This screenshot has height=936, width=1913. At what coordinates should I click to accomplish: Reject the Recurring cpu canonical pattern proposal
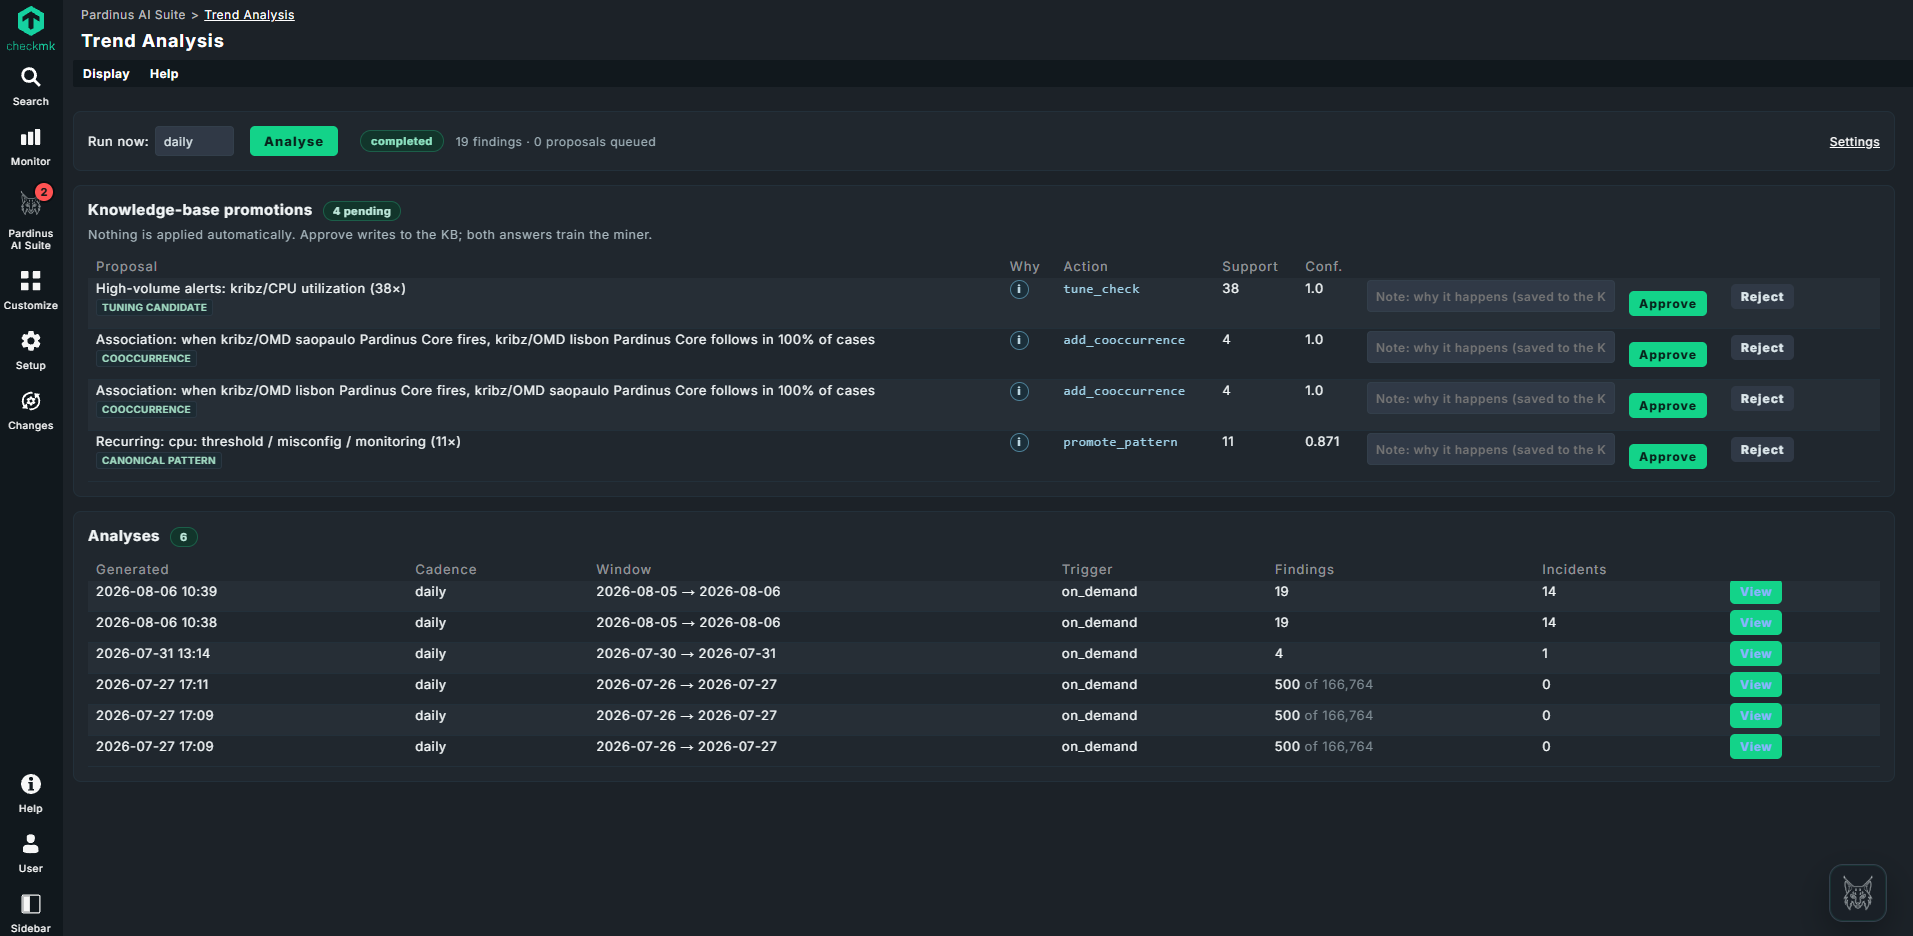coord(1761,450)
